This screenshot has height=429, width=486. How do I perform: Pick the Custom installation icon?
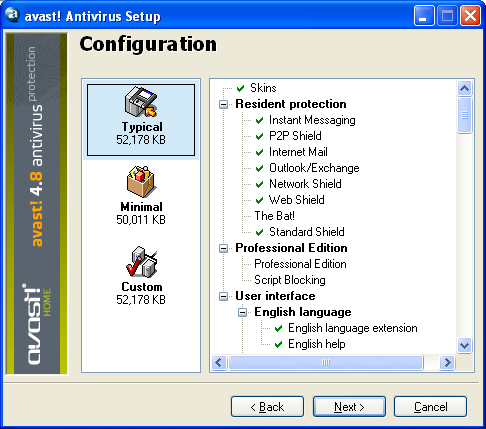(x=142, y=262)
